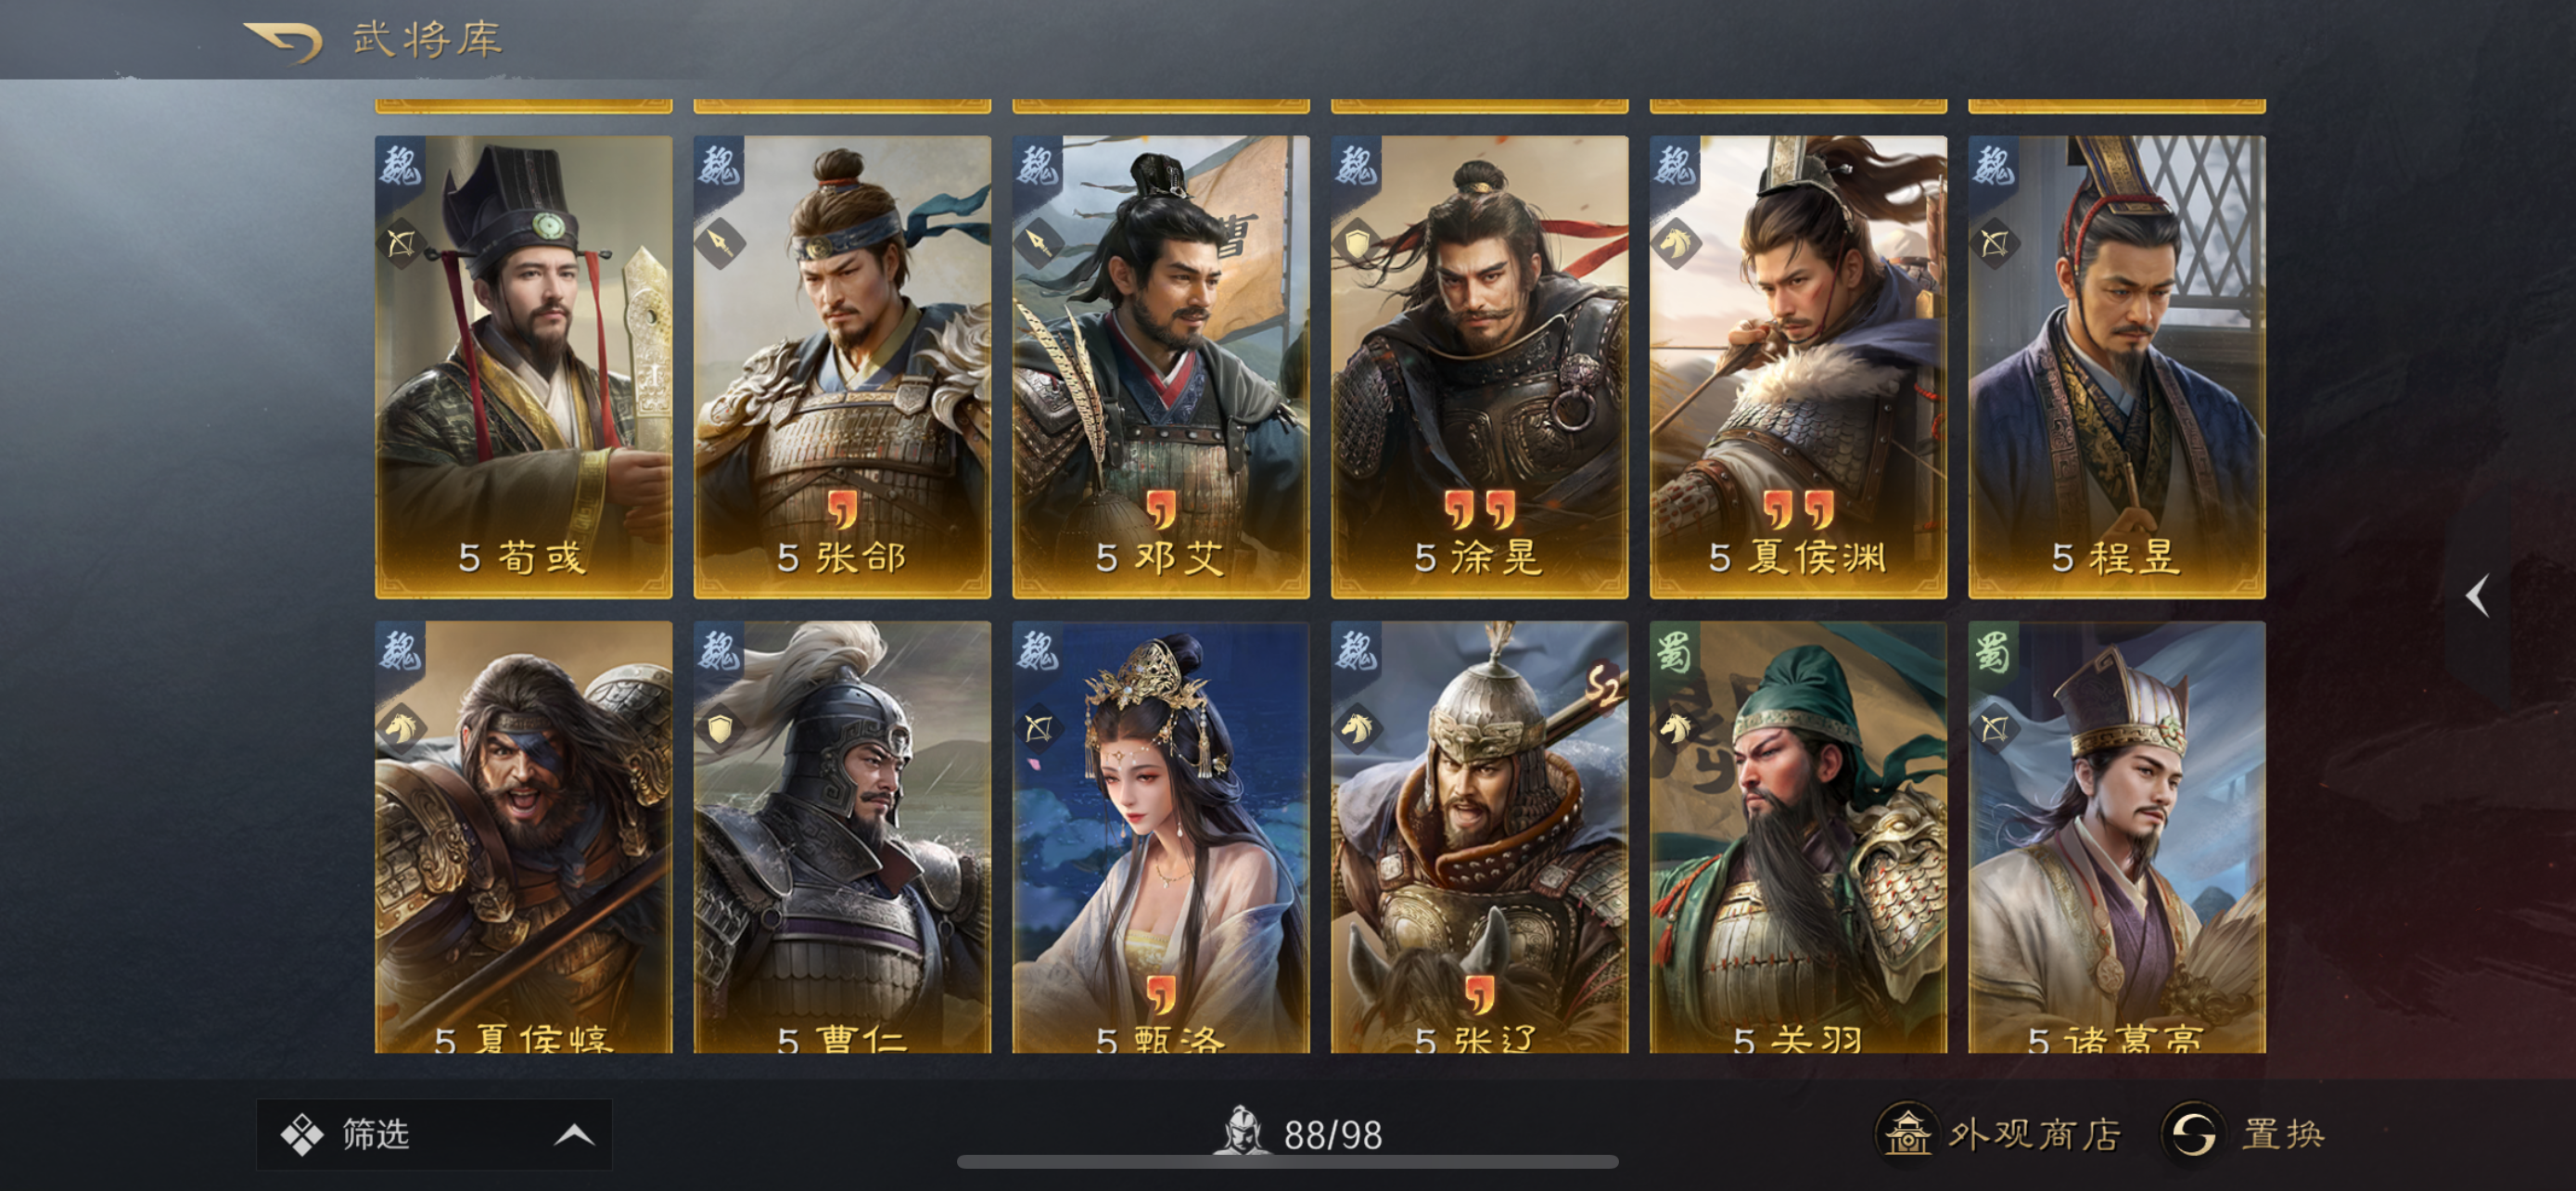
Task: Click the general count icon beside 88/98
Action: [1240, 1130]
